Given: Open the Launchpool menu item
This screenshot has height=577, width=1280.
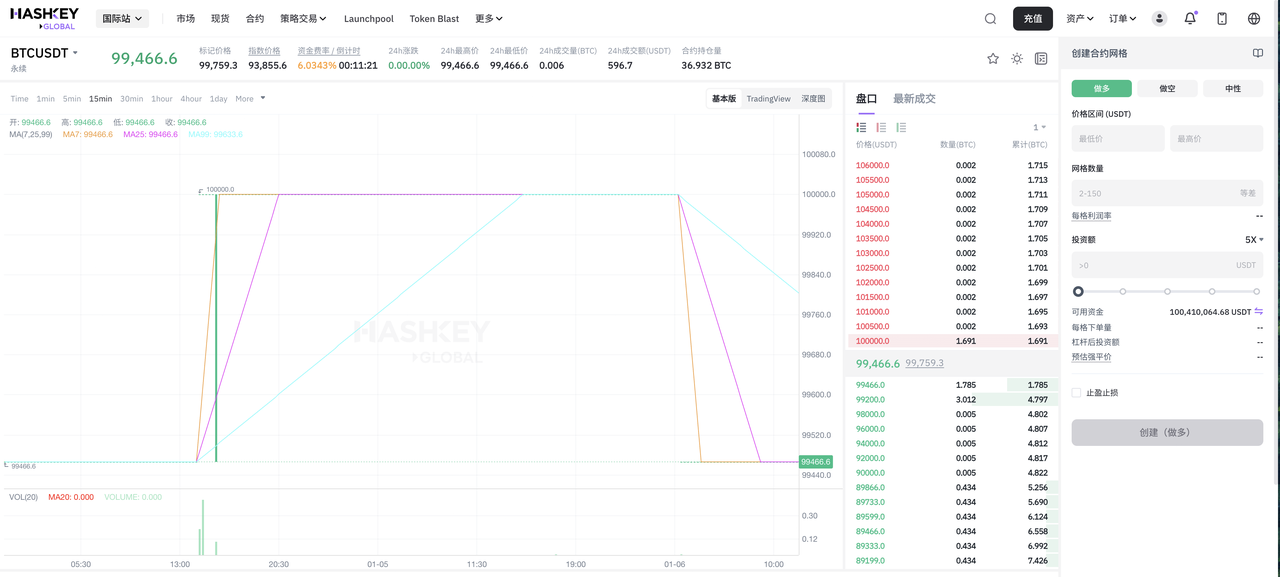Looking at the screenshot, I should point(368,19).
